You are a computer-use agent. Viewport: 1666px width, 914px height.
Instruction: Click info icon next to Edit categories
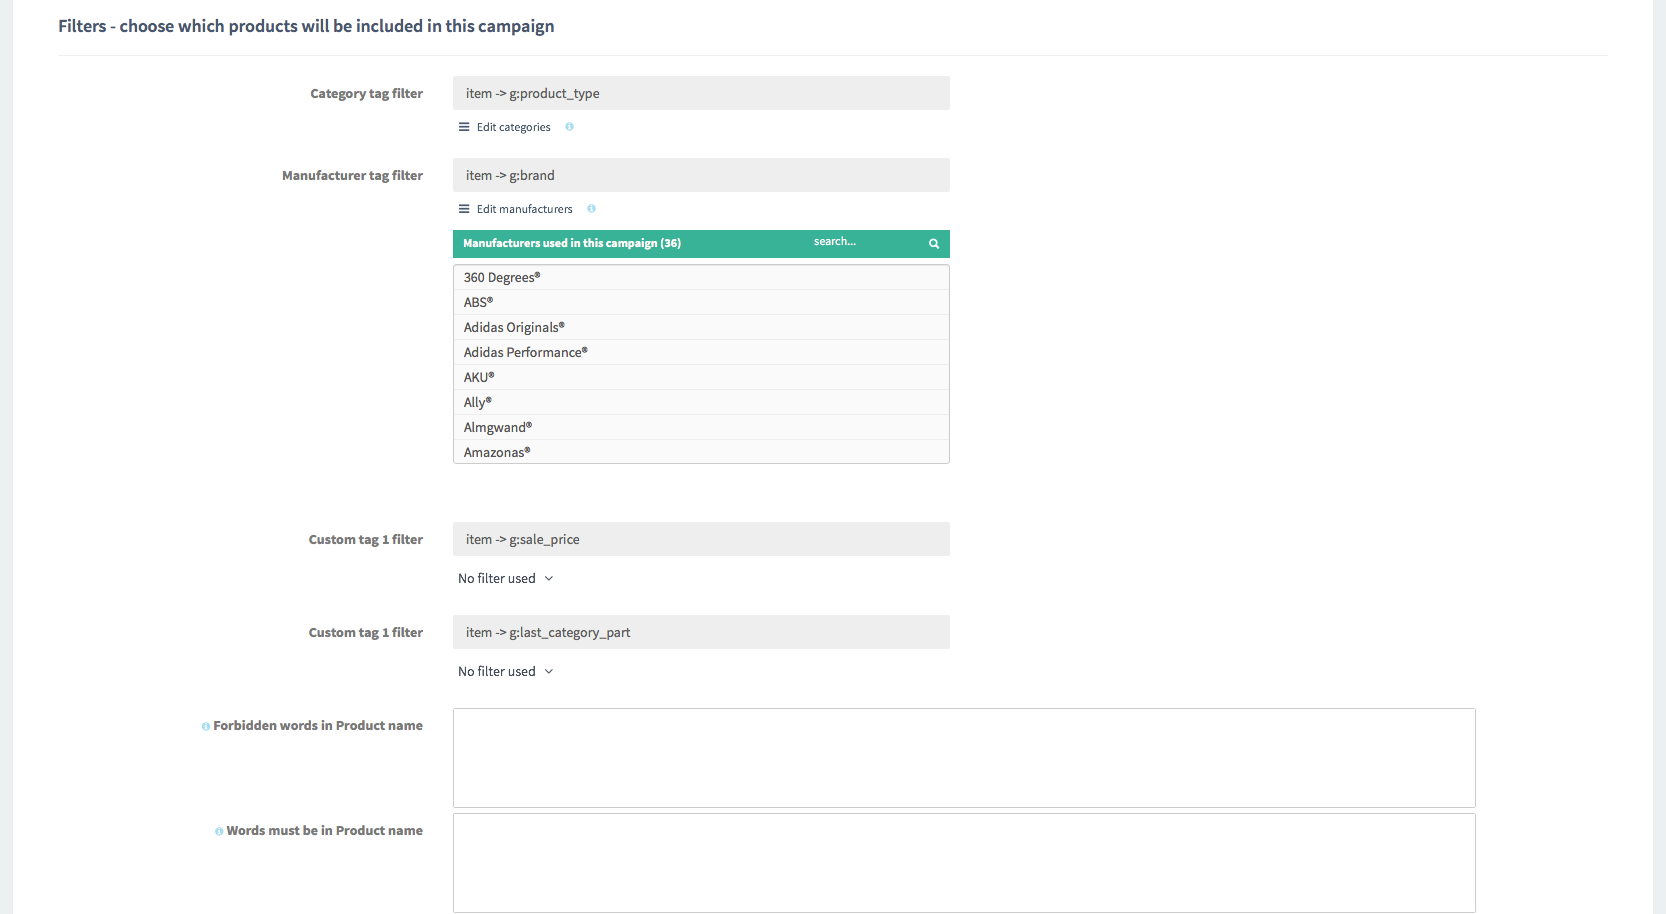tap(569, 127)
